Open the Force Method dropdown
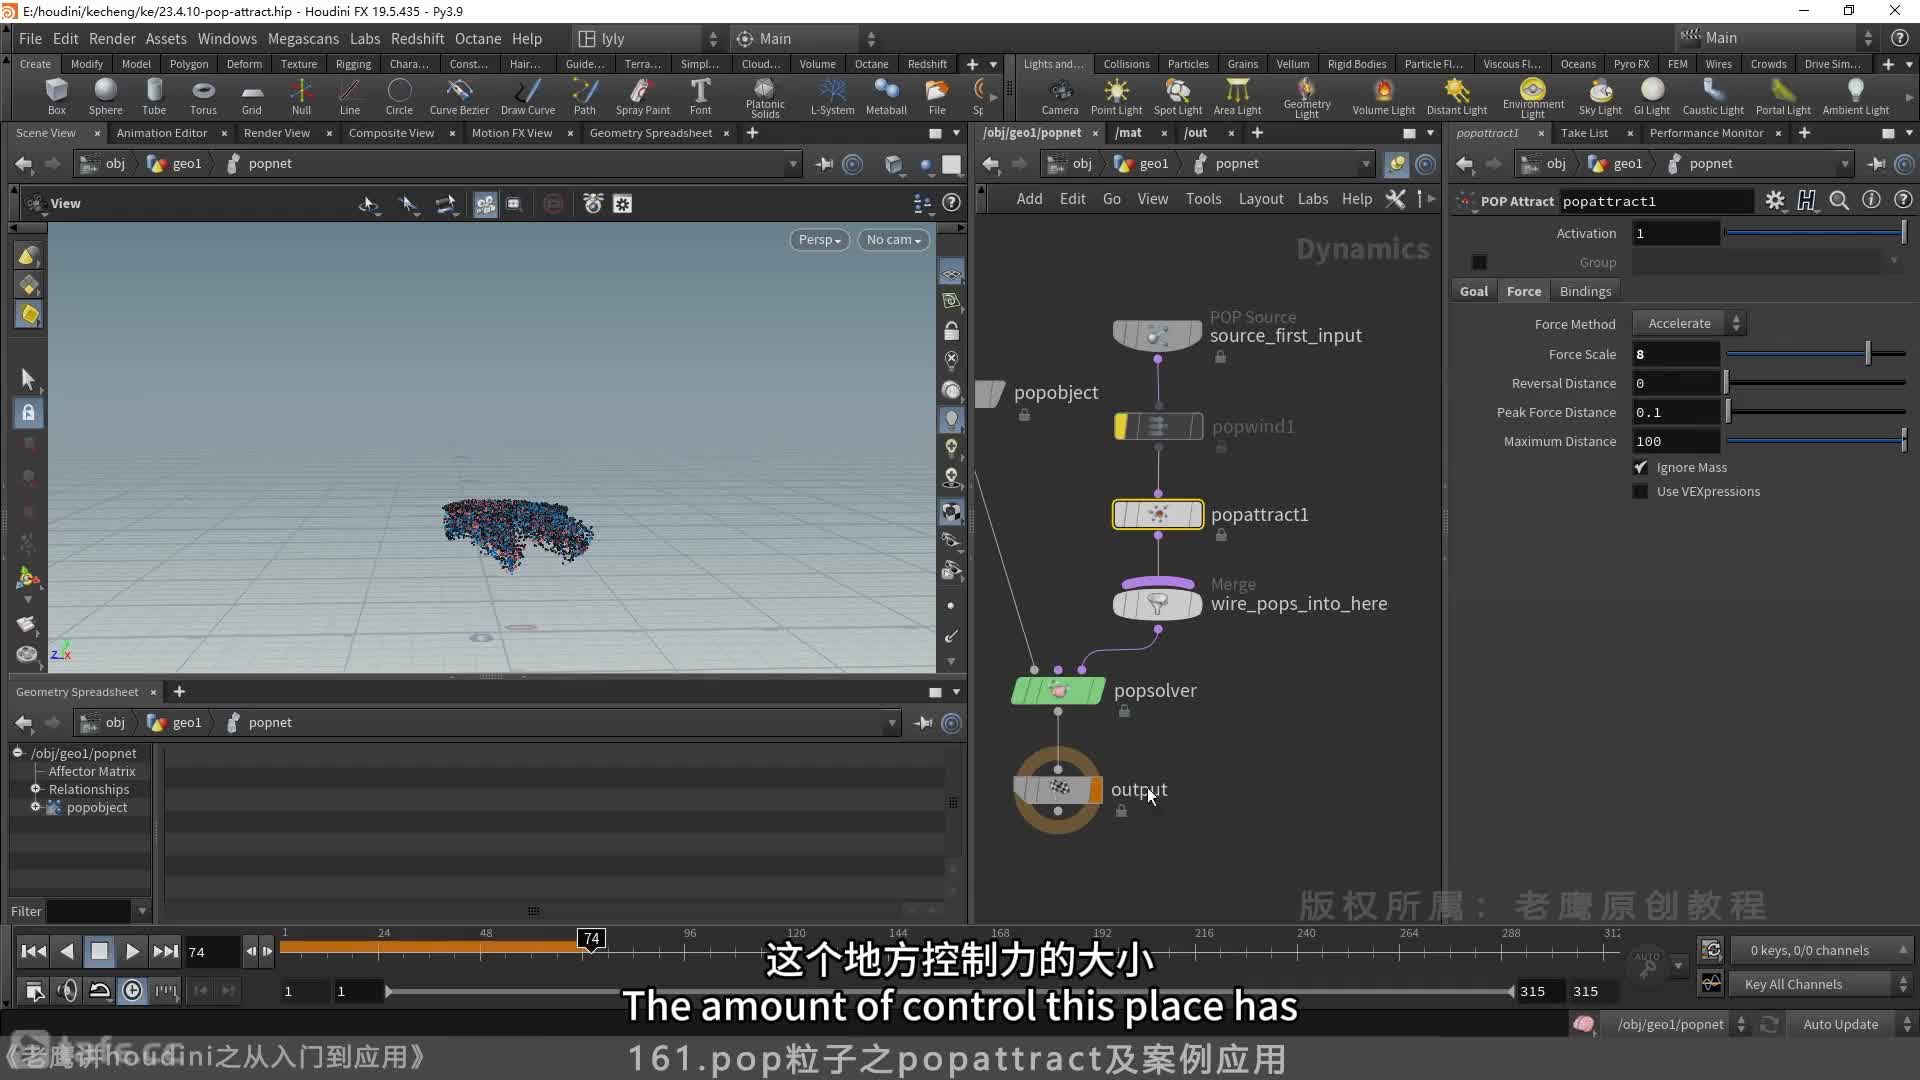Image resolution: width=1920 pixels, height=1080 pixels. click(x=1690, y=323)
